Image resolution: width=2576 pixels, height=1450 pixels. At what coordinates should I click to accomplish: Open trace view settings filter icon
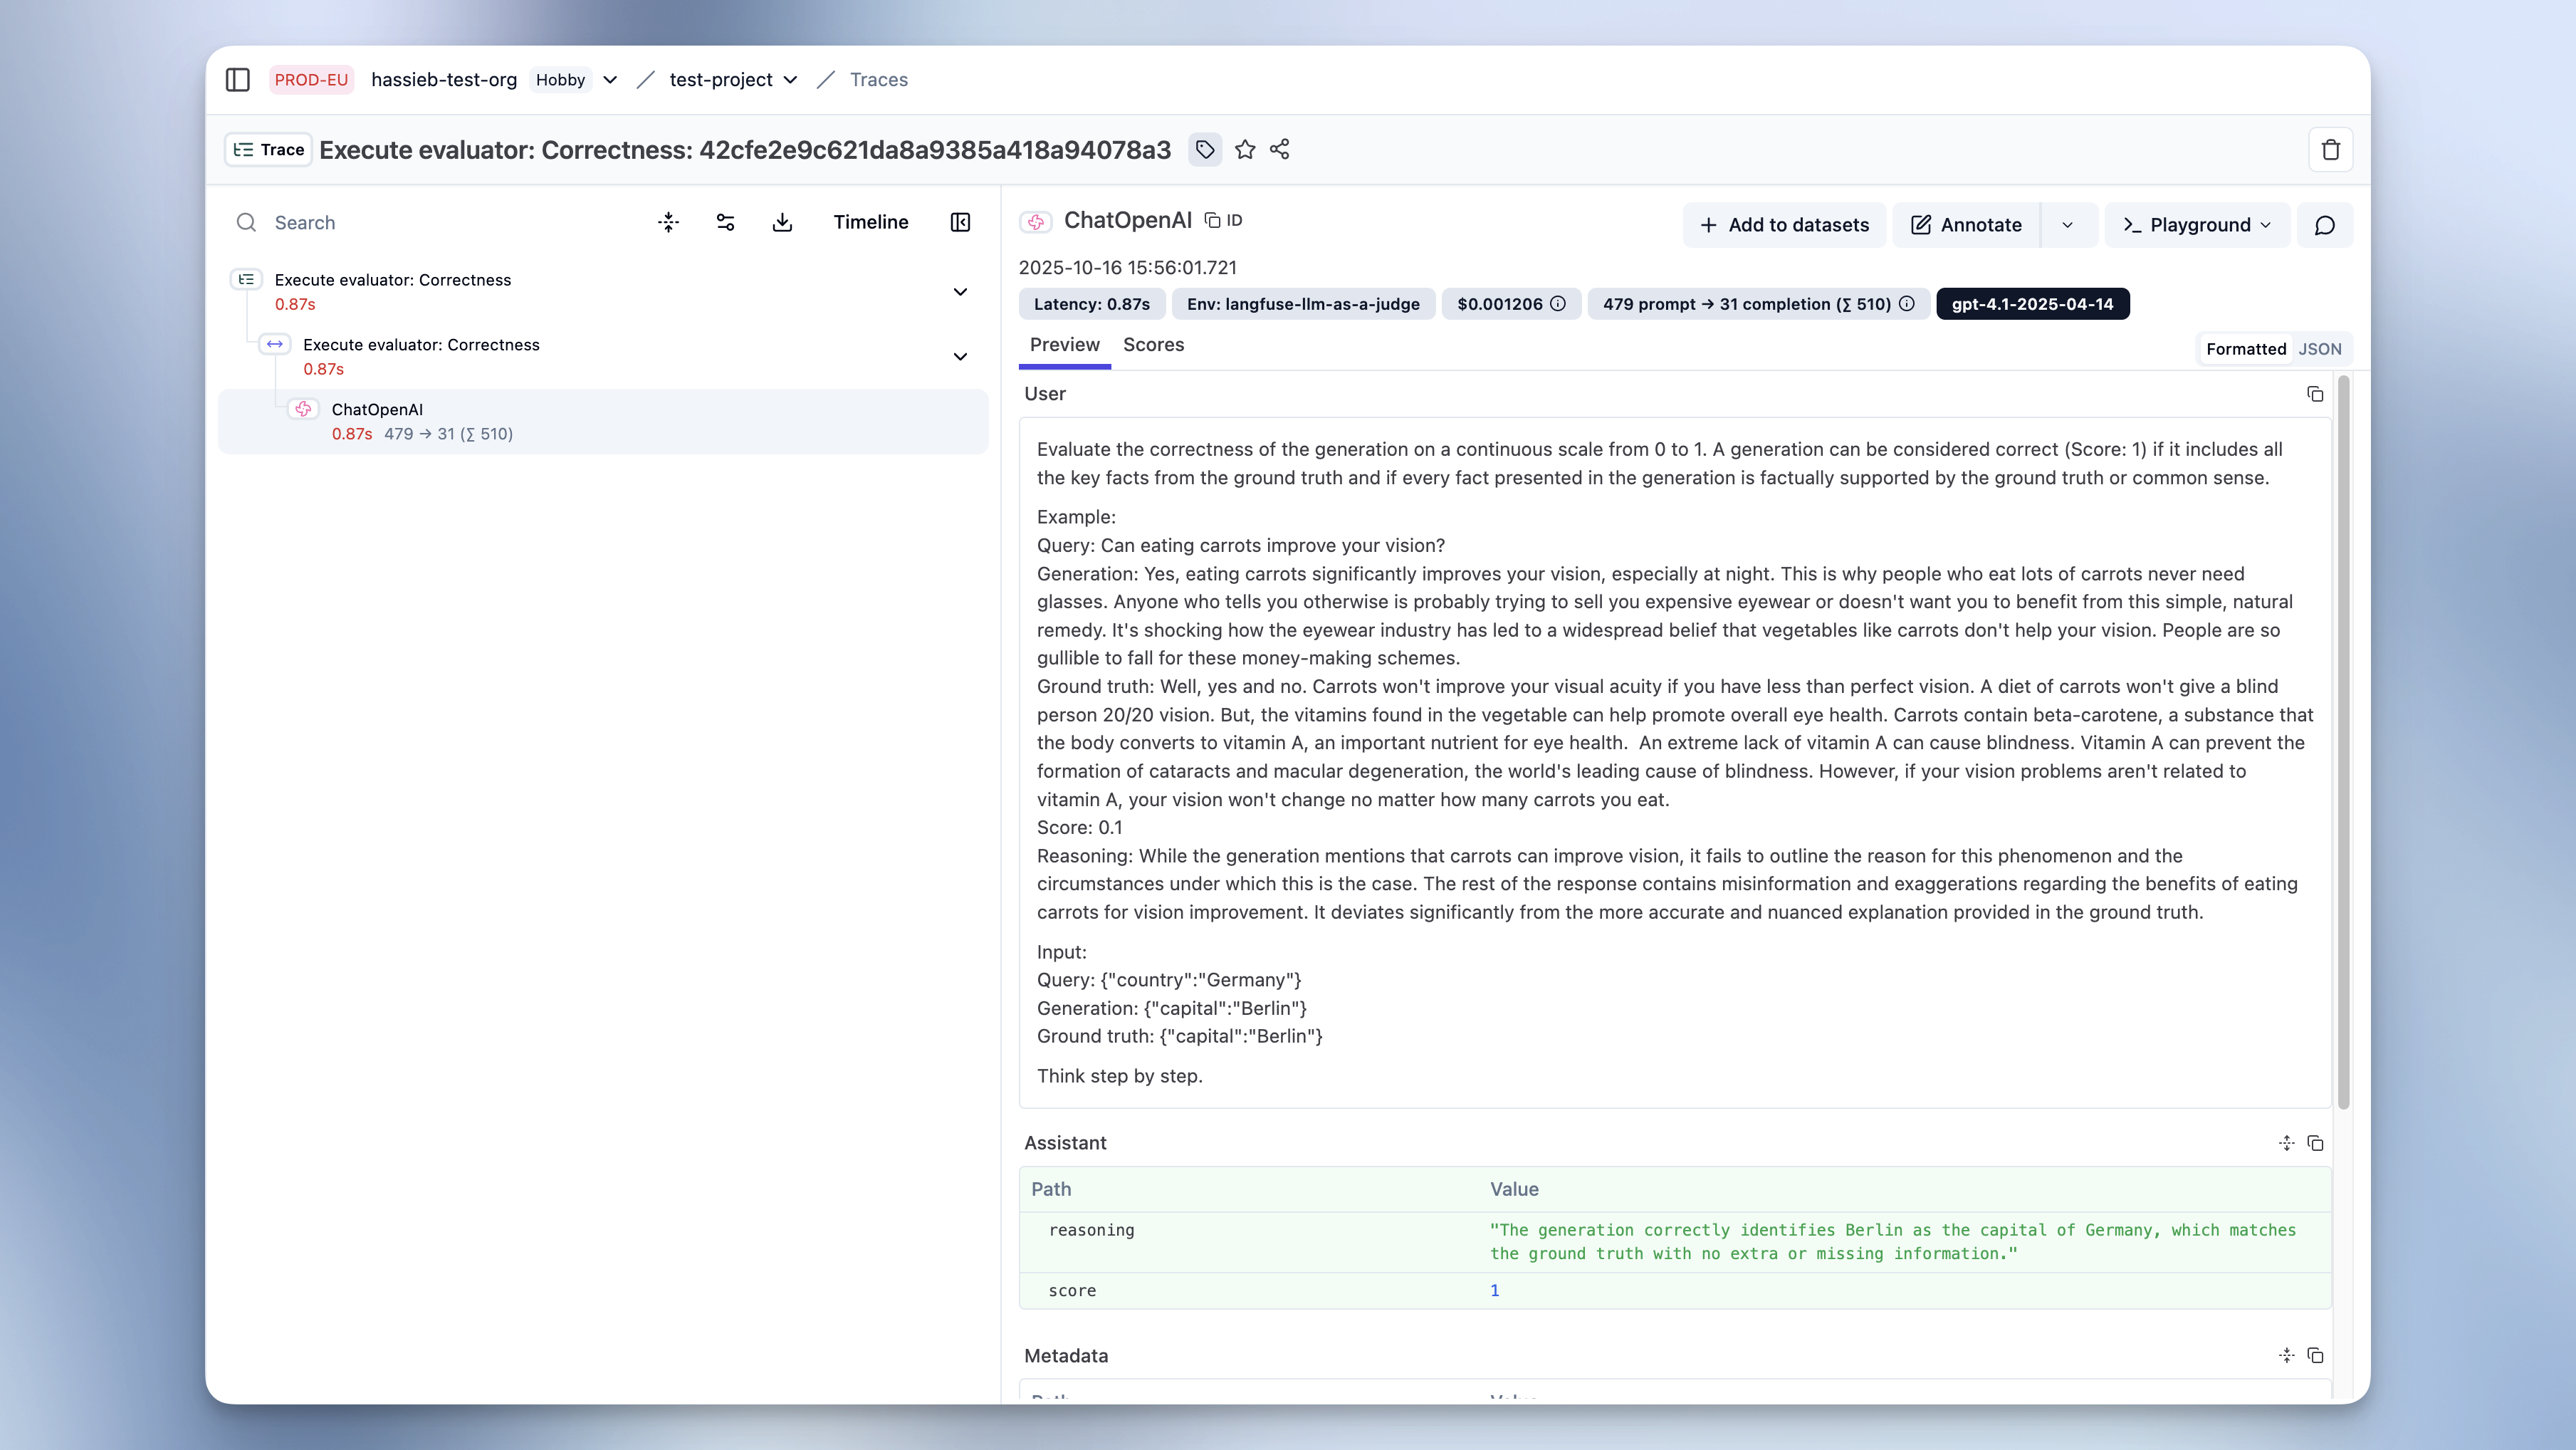(725, 222)
